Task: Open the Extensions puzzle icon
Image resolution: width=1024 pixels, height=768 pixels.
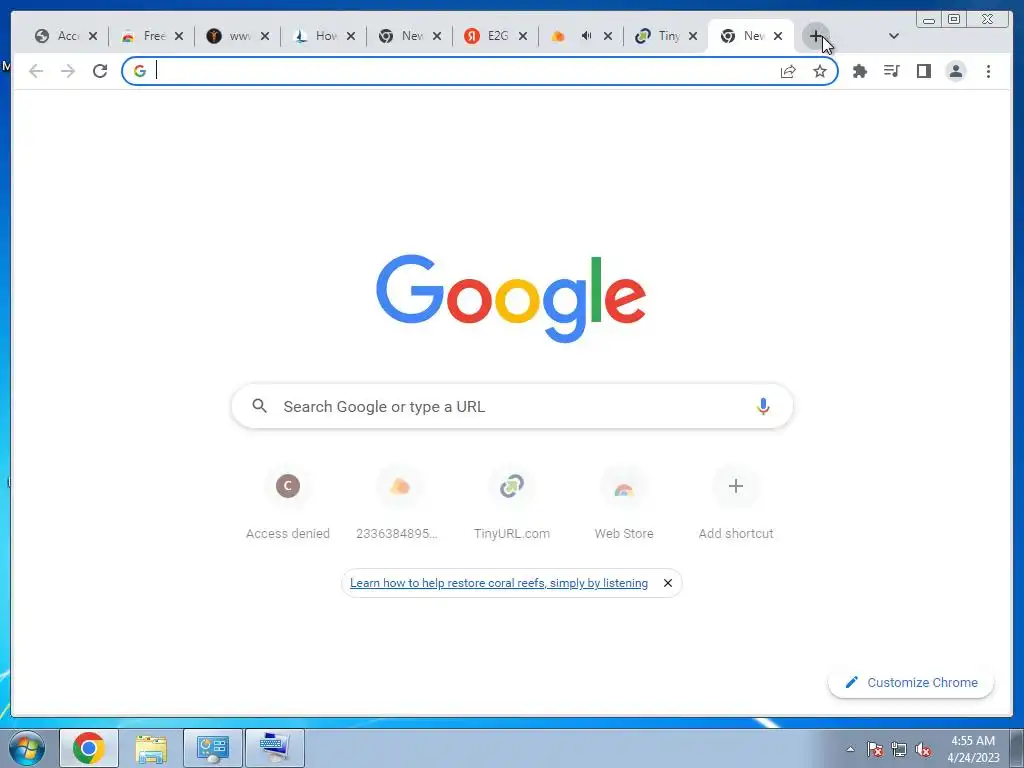Action: click(x=860, y=71)
